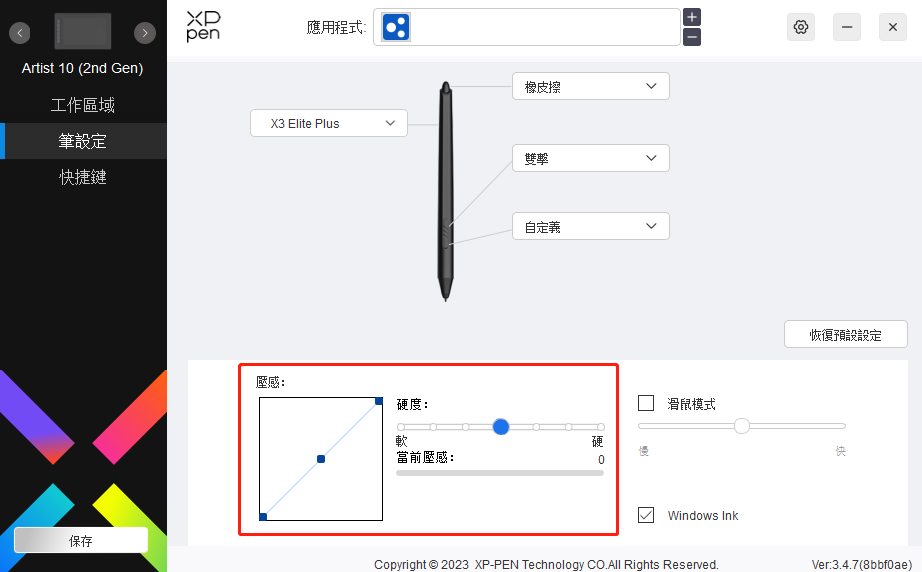Go to previous device with left arrow
The image size is (922, 572).
(x=19, y=33)
